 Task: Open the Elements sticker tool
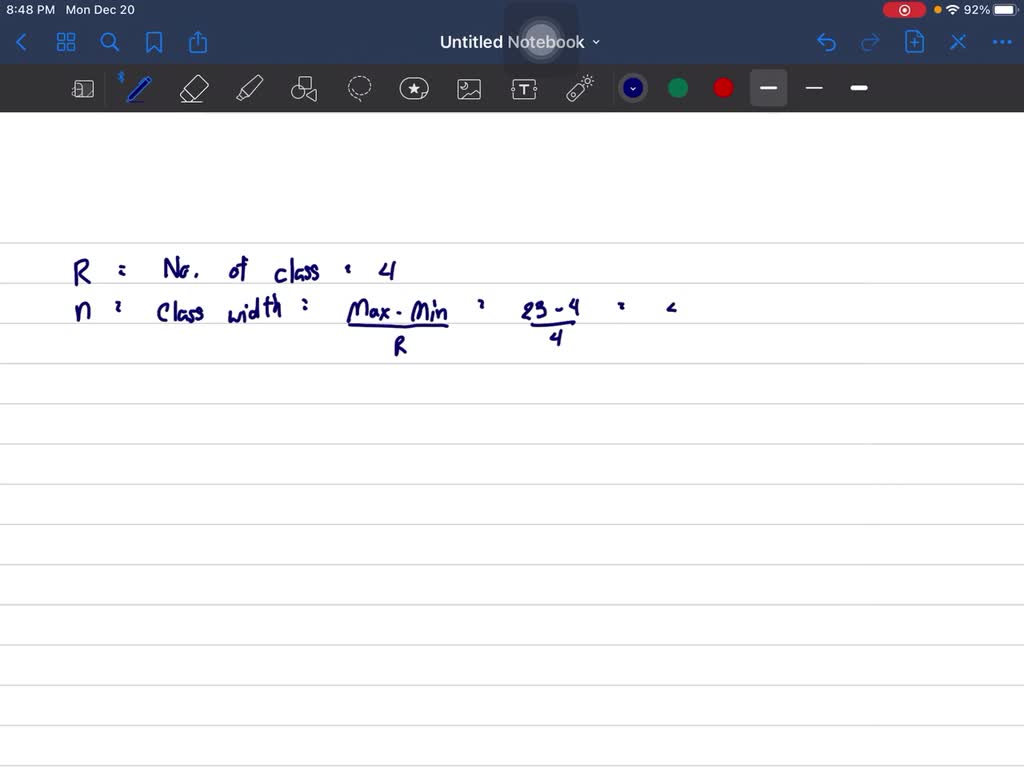(414, 88)
